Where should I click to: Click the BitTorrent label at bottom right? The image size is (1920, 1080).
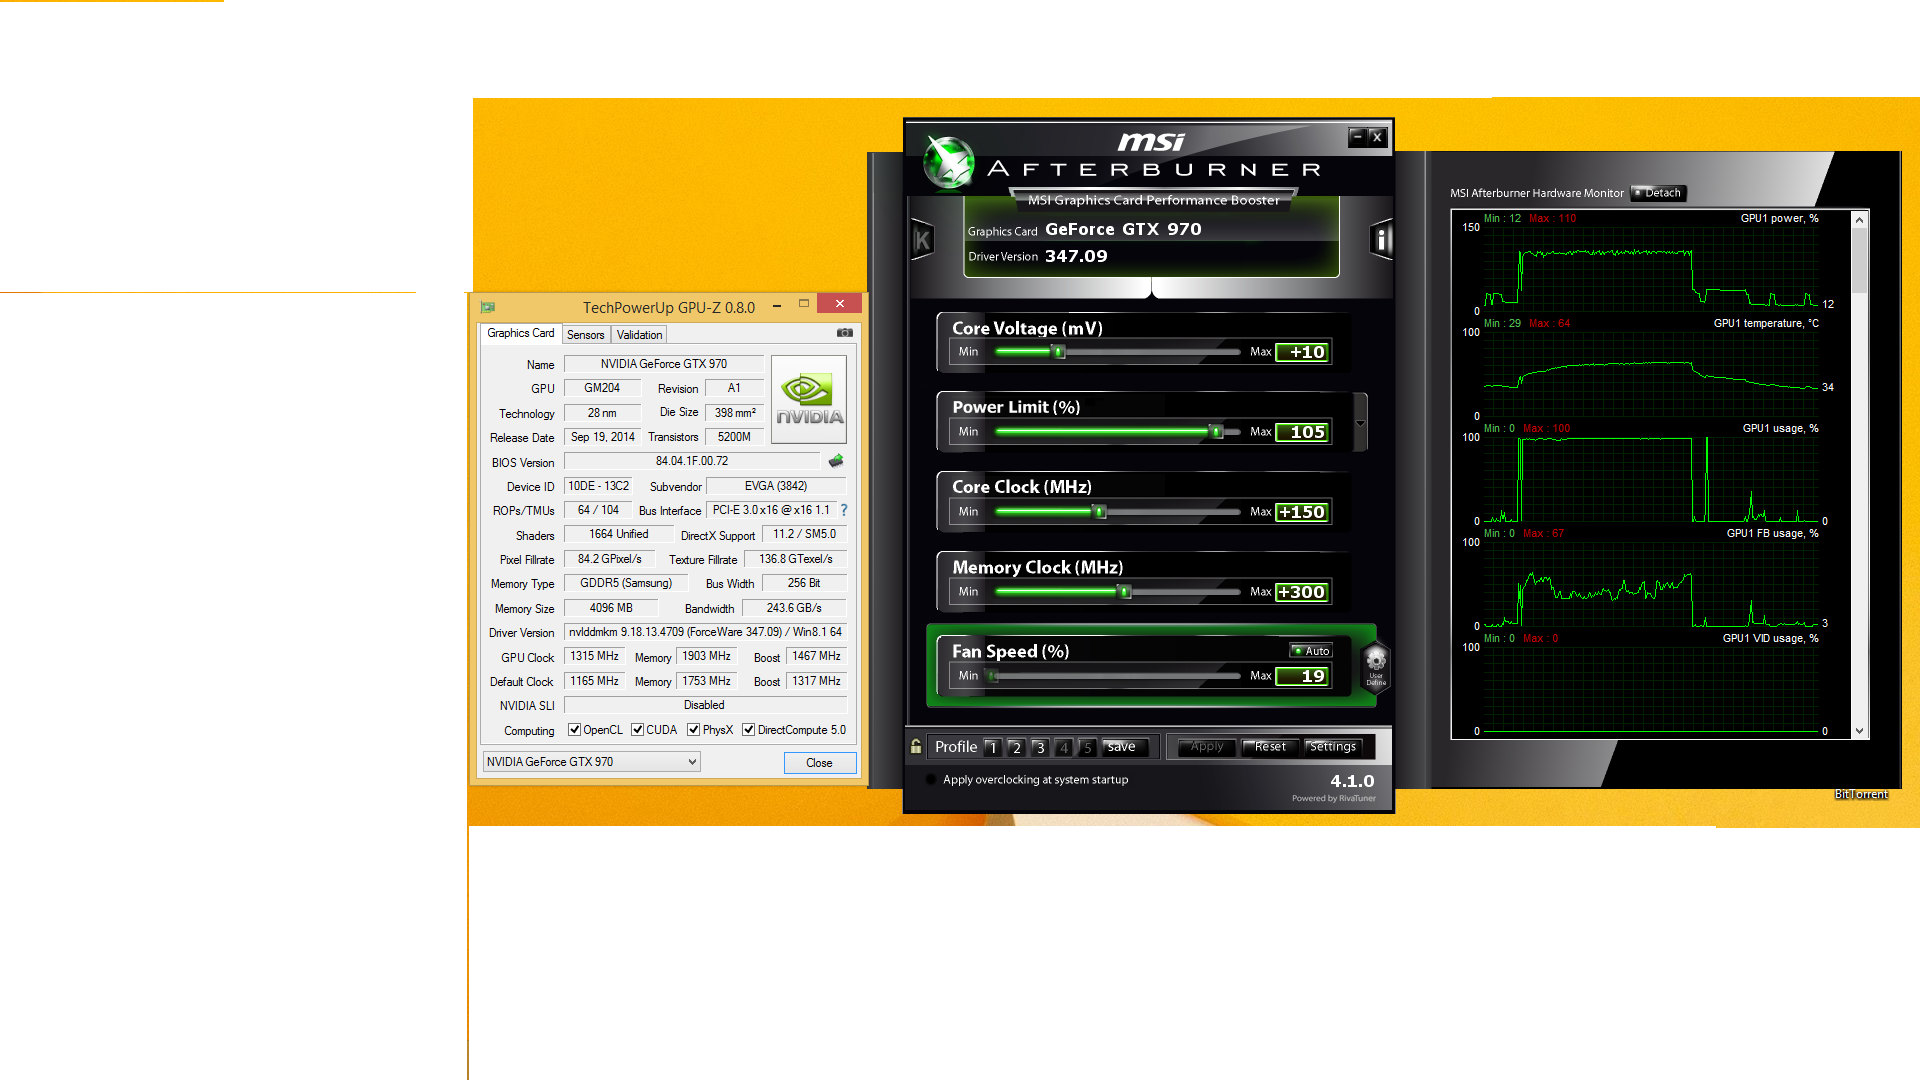click(x=1861, y=794)
